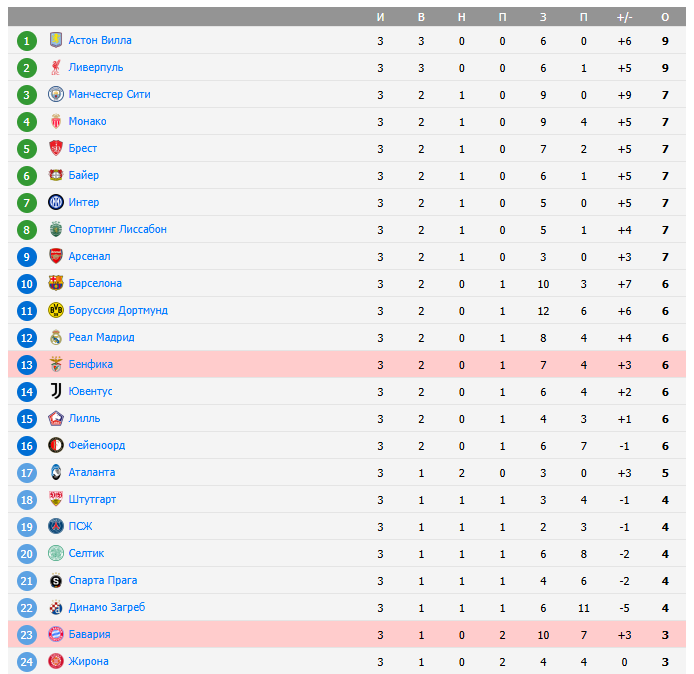
Task: Open the Фейеноорд team page link
Action: coord(96,445)
